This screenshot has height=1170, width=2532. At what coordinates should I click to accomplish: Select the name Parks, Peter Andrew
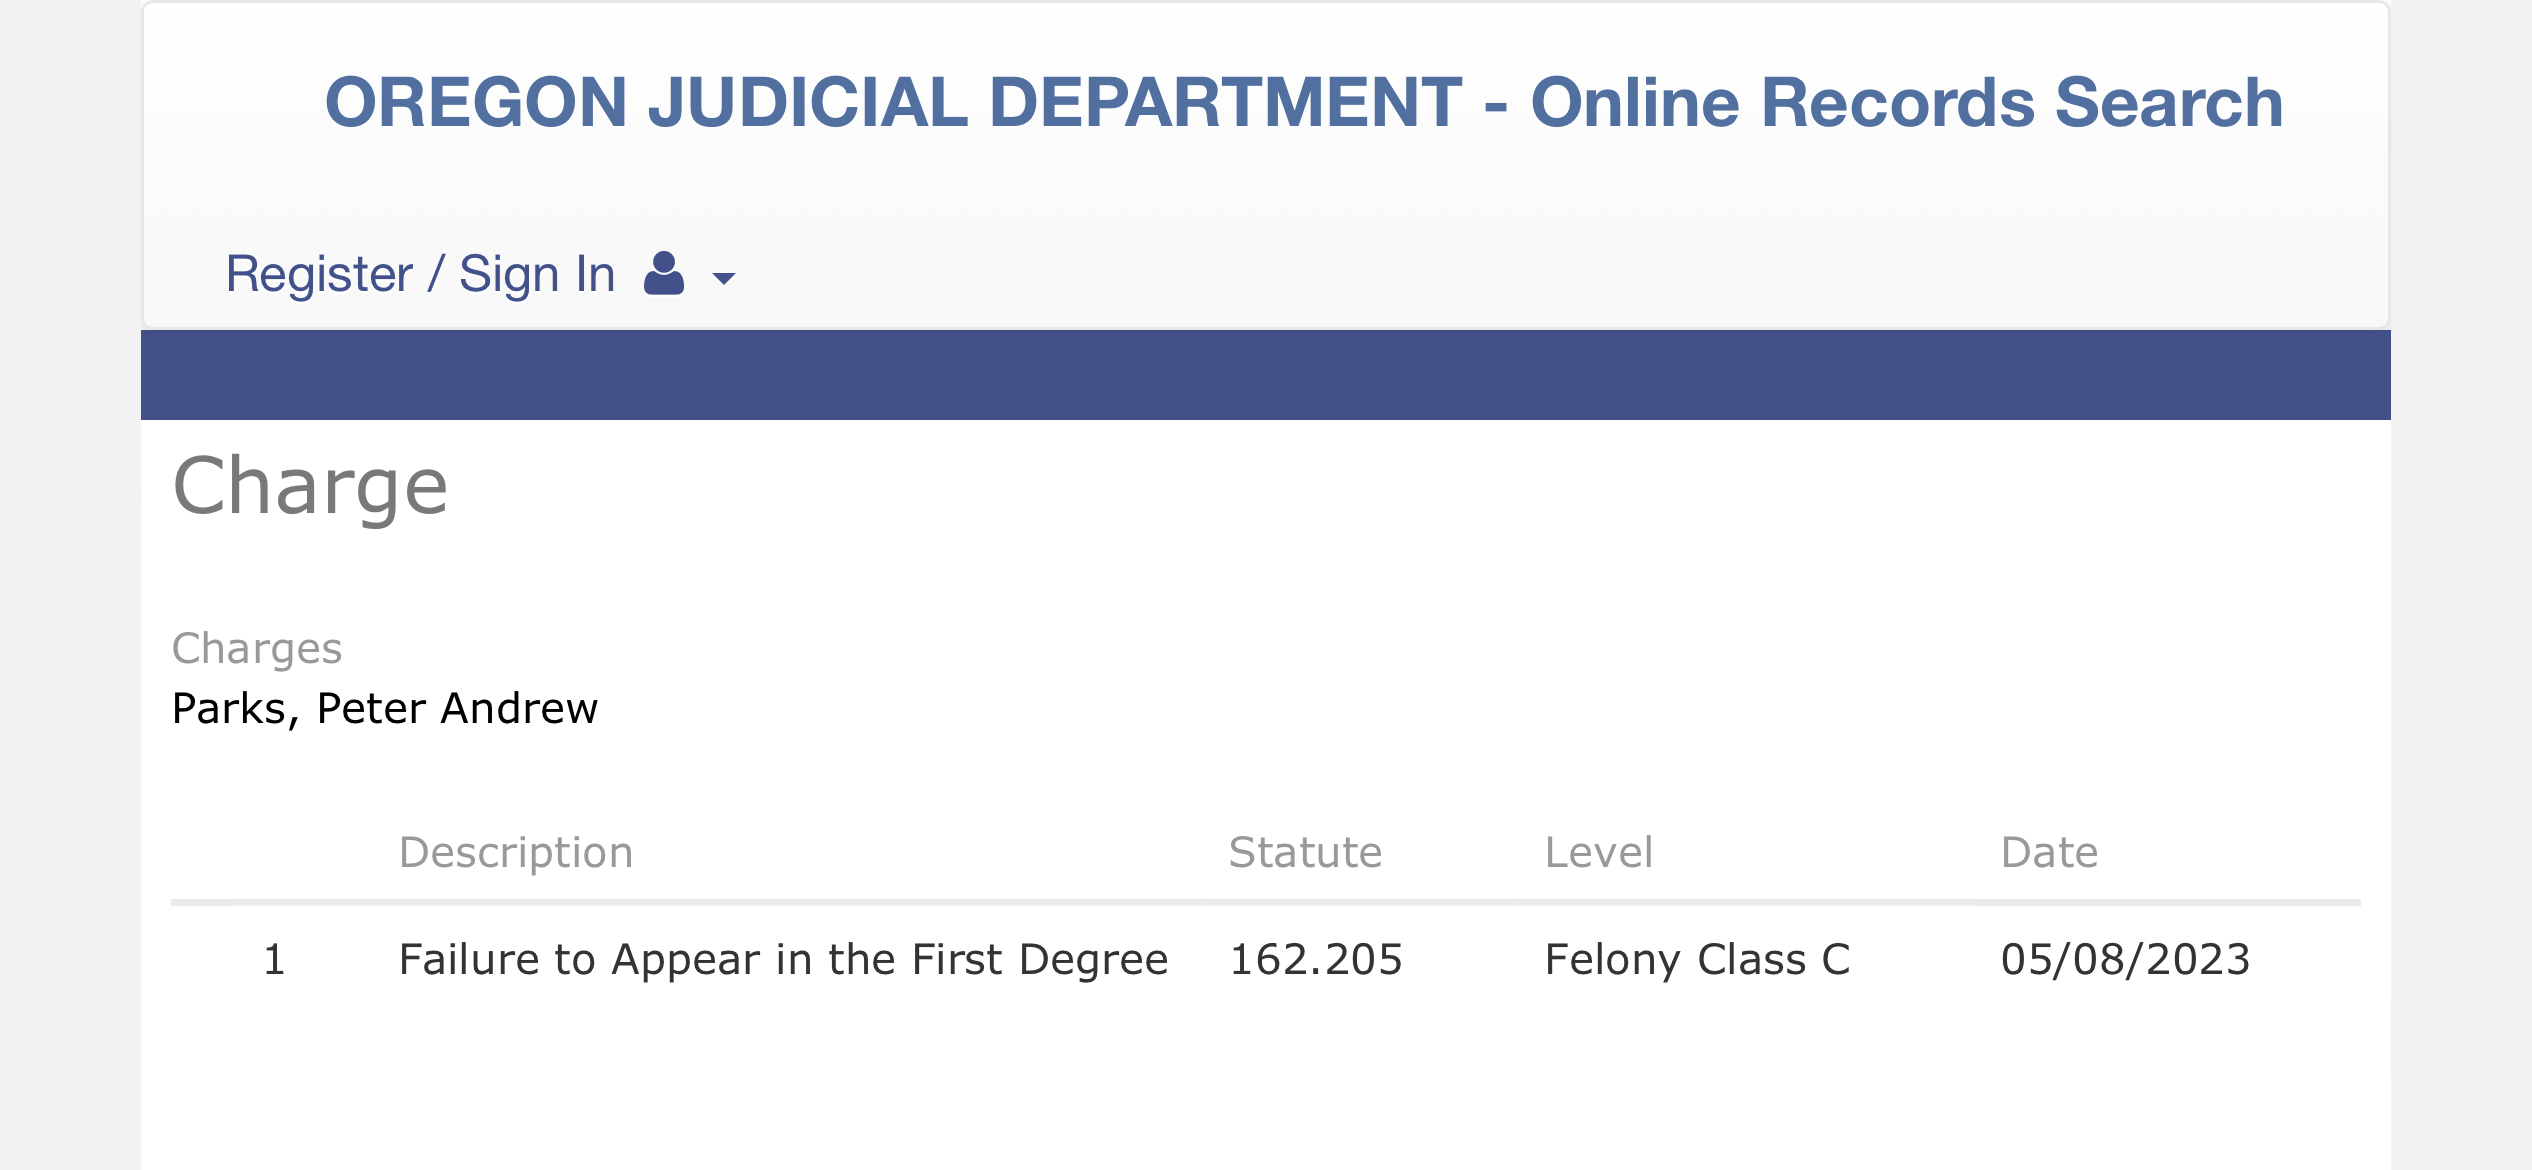[385, 709]
